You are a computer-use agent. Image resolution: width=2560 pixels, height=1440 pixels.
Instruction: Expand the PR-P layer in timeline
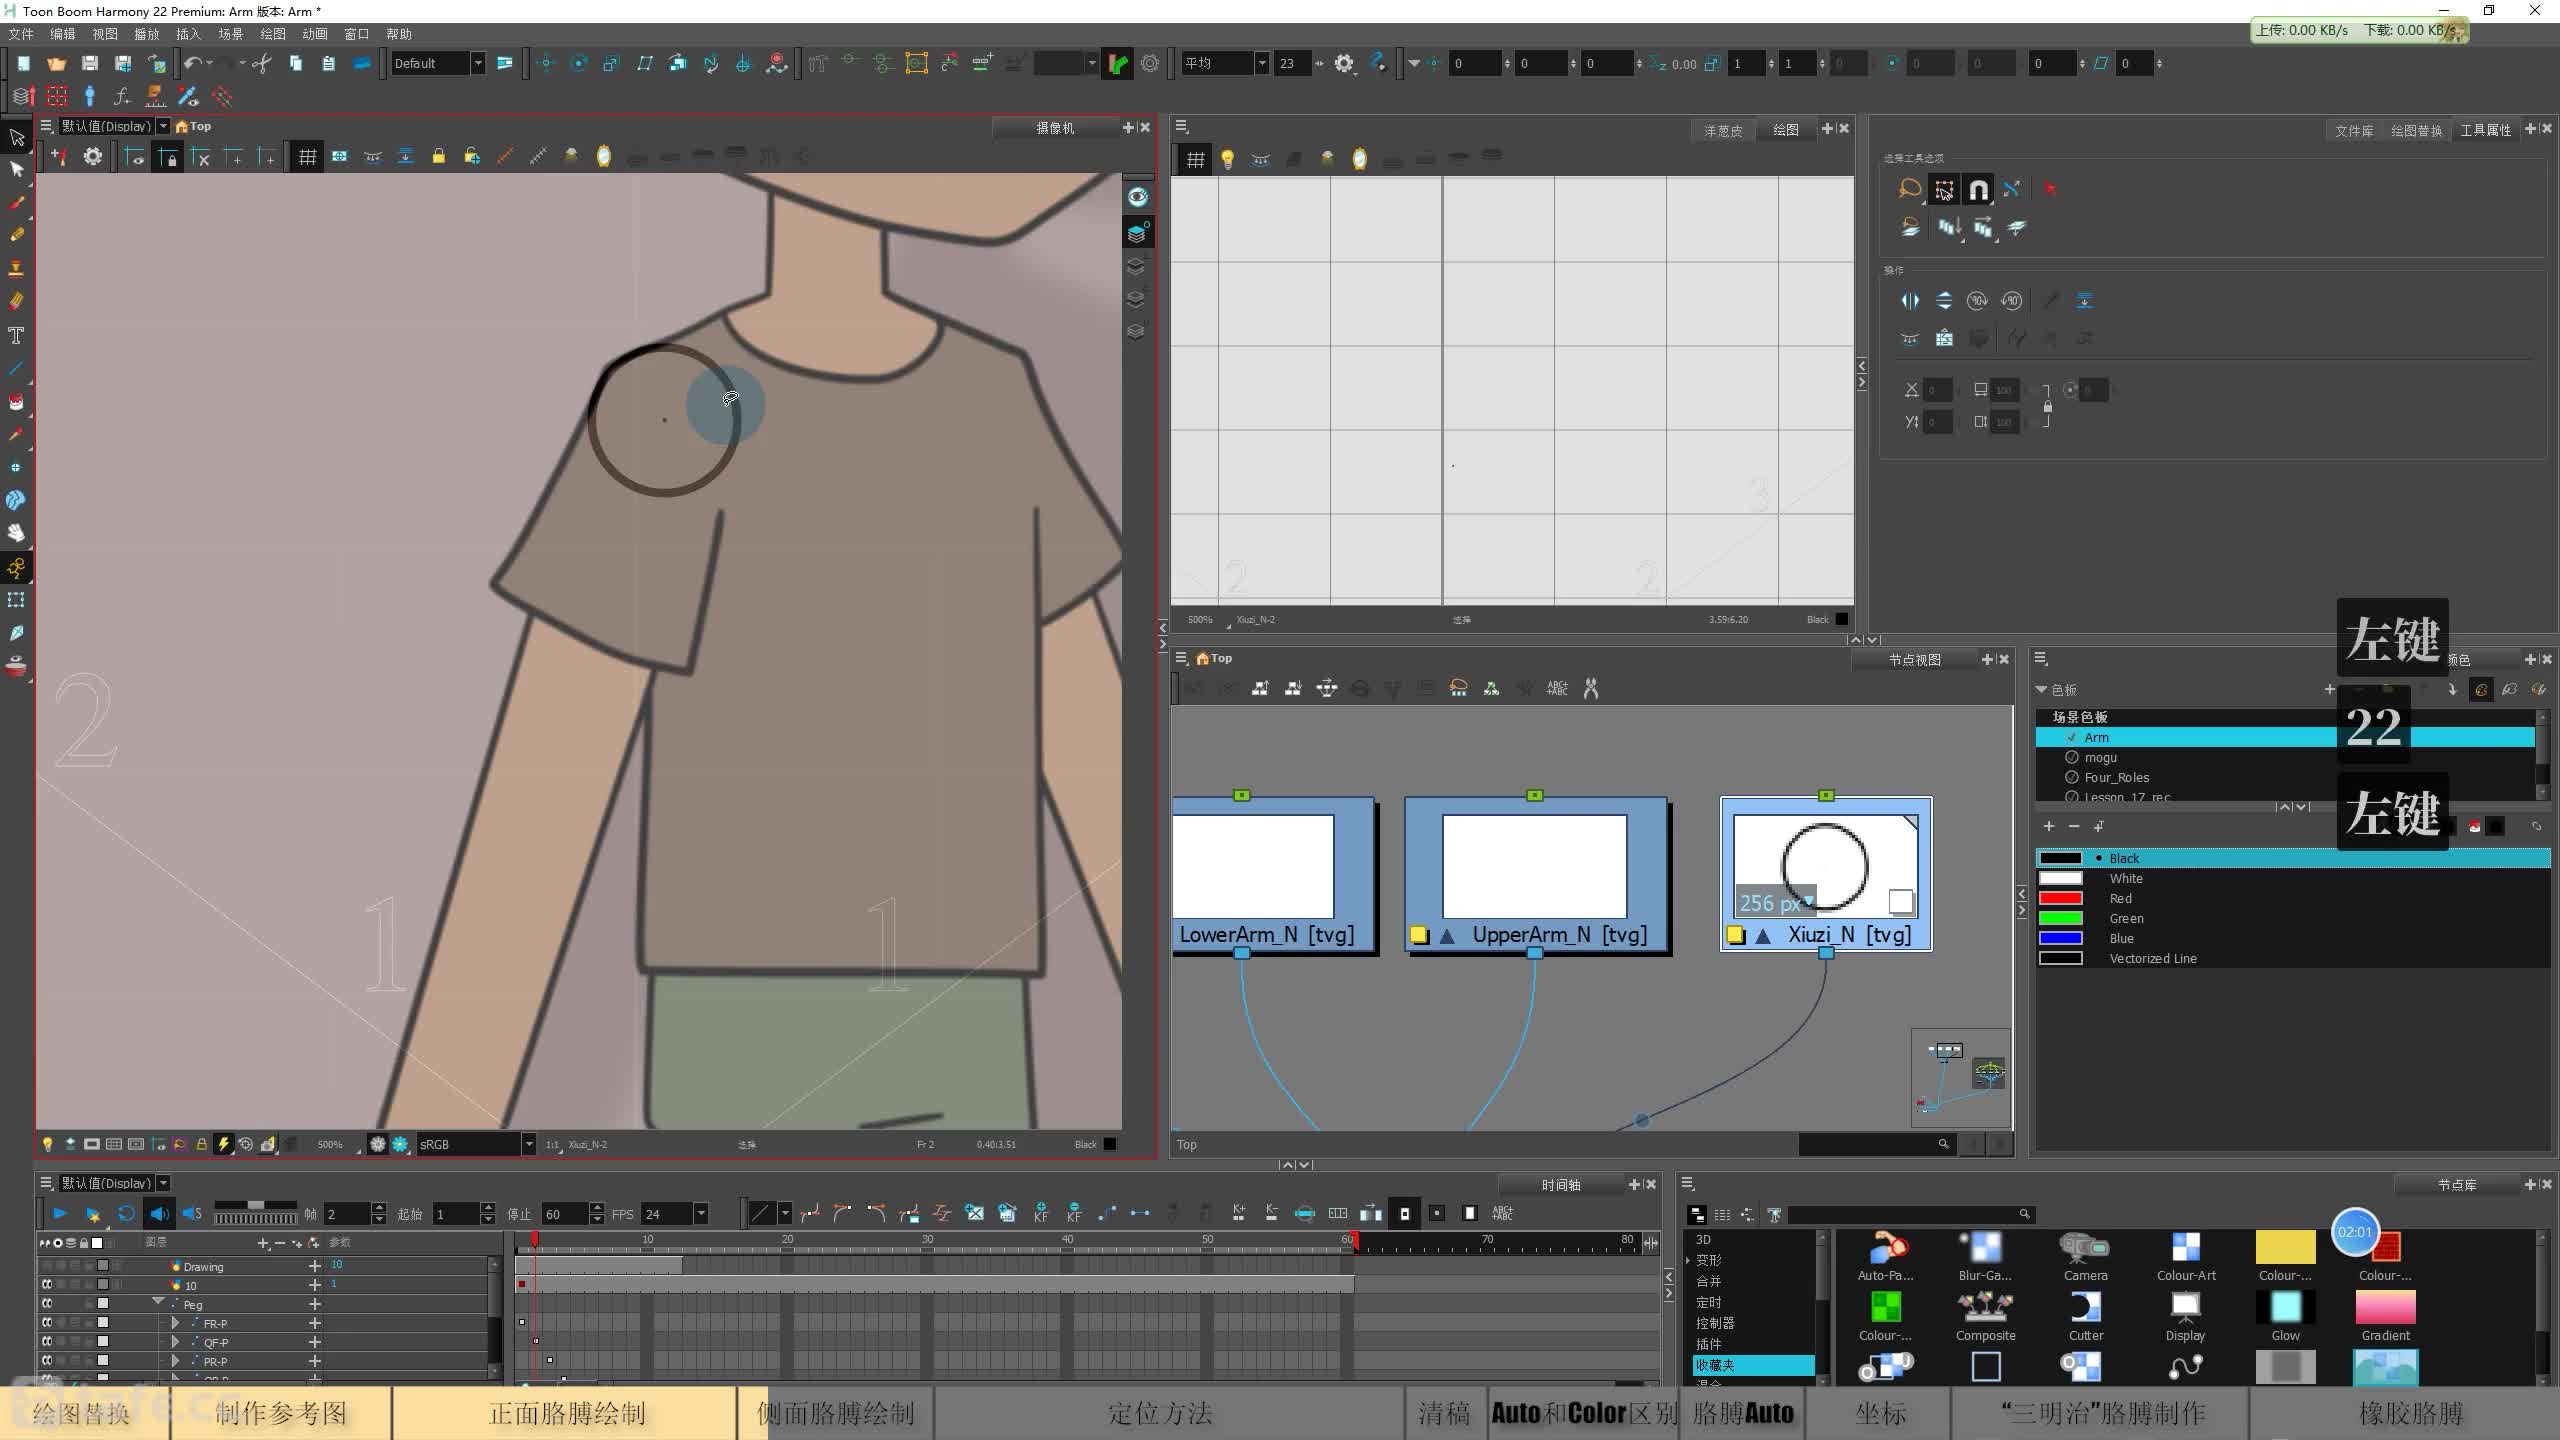coord(175,1361)
